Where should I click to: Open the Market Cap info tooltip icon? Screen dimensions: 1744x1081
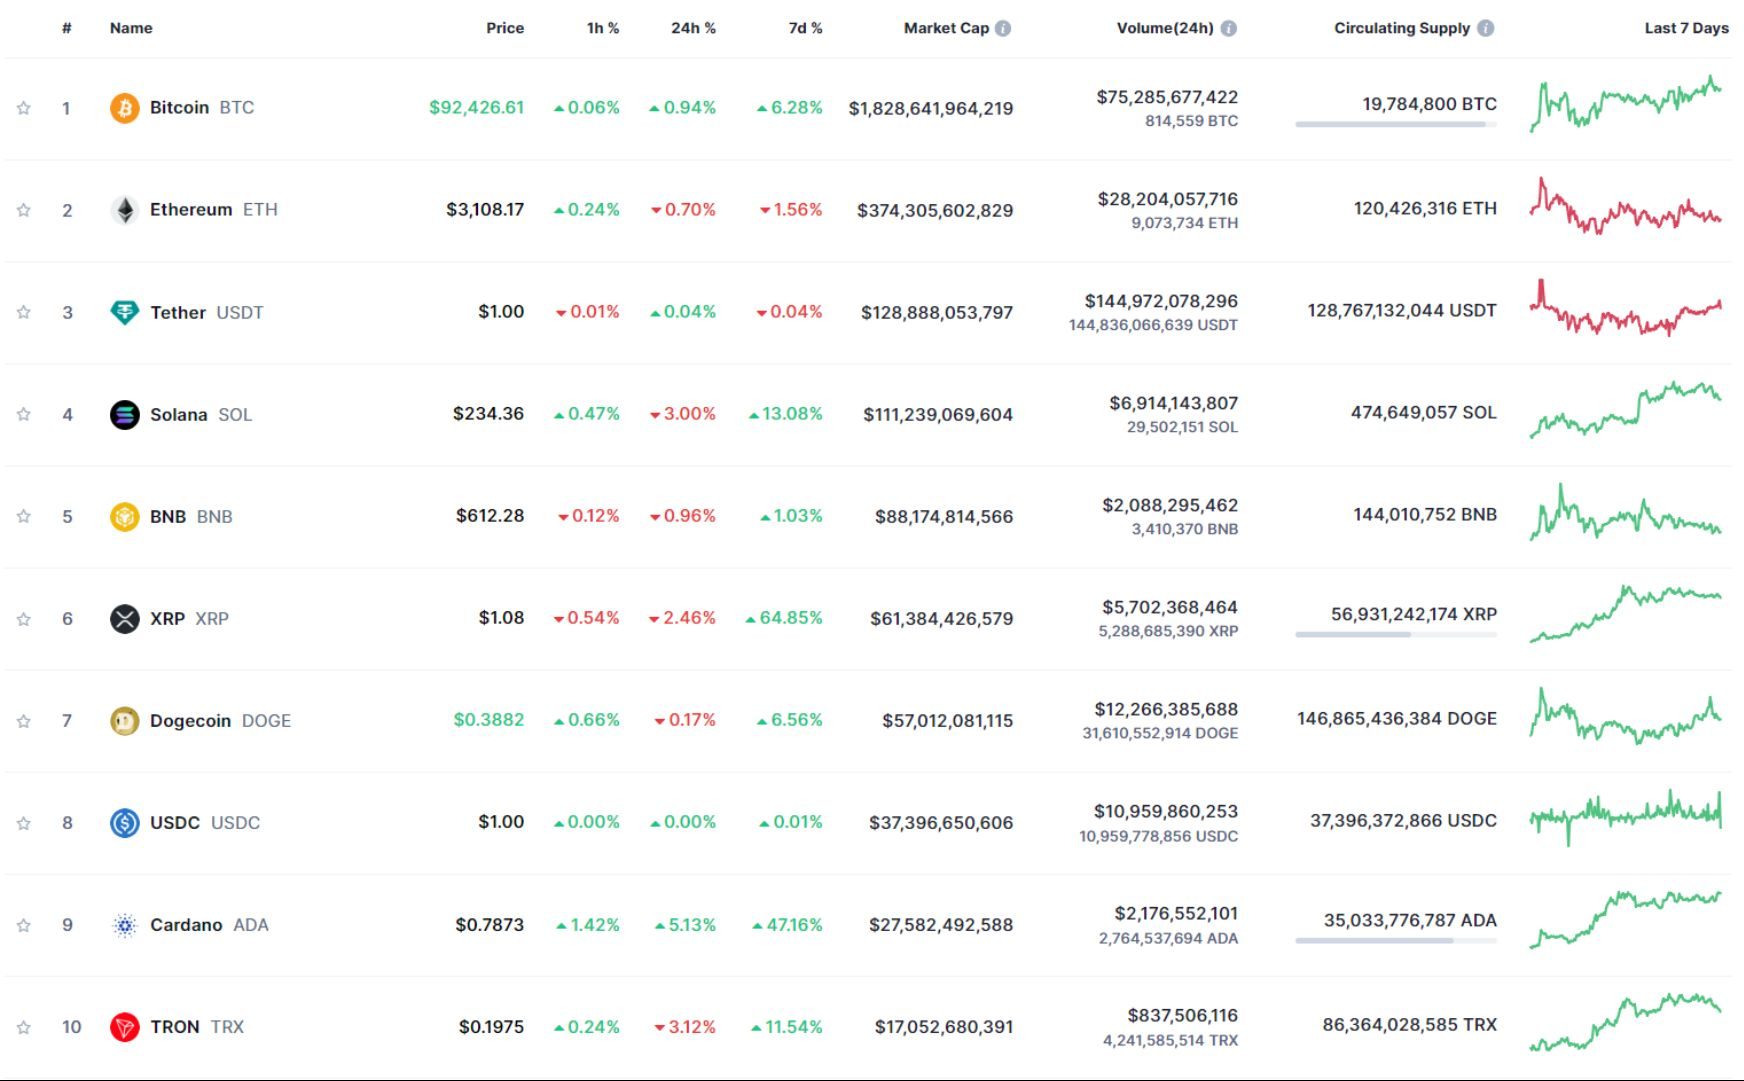click(1003, 28)
